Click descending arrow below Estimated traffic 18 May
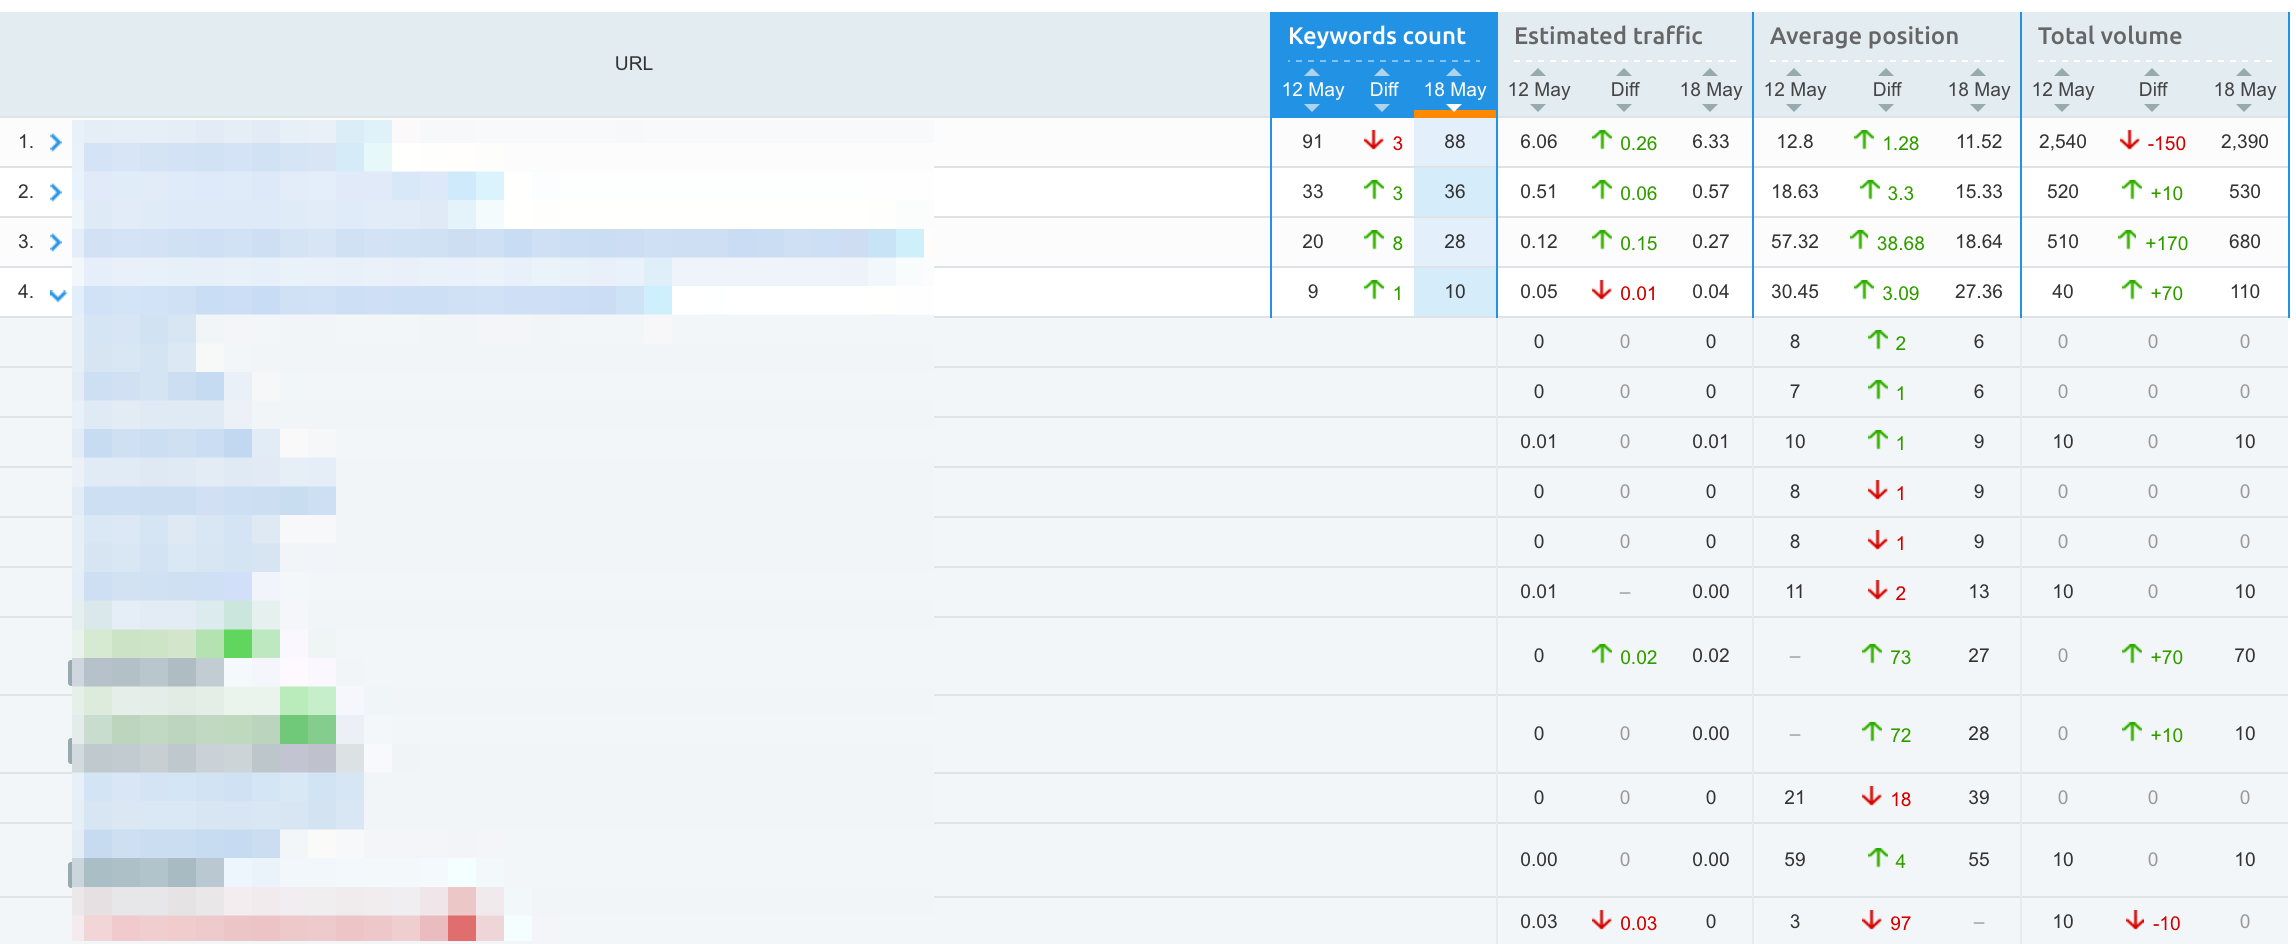 tap(1710, 108)
